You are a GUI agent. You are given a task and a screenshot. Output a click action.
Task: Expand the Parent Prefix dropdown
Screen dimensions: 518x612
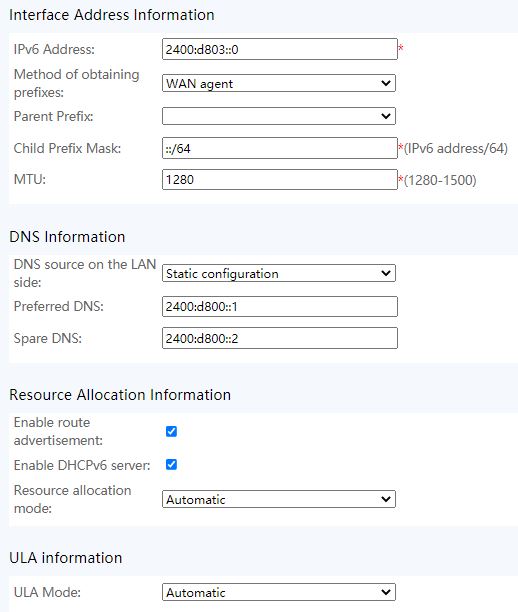[279, 116]
